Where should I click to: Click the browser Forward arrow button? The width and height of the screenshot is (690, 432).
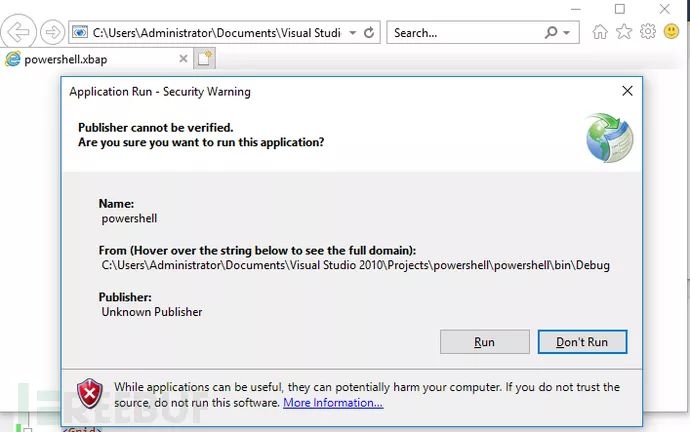[x=52, y=32]
